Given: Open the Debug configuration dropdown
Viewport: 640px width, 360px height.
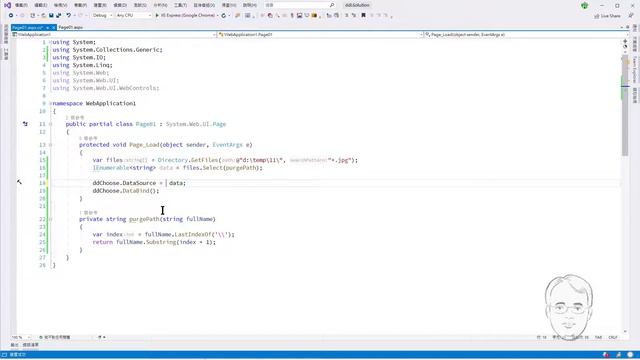Looking at the screenshot, I should (102, 15).
